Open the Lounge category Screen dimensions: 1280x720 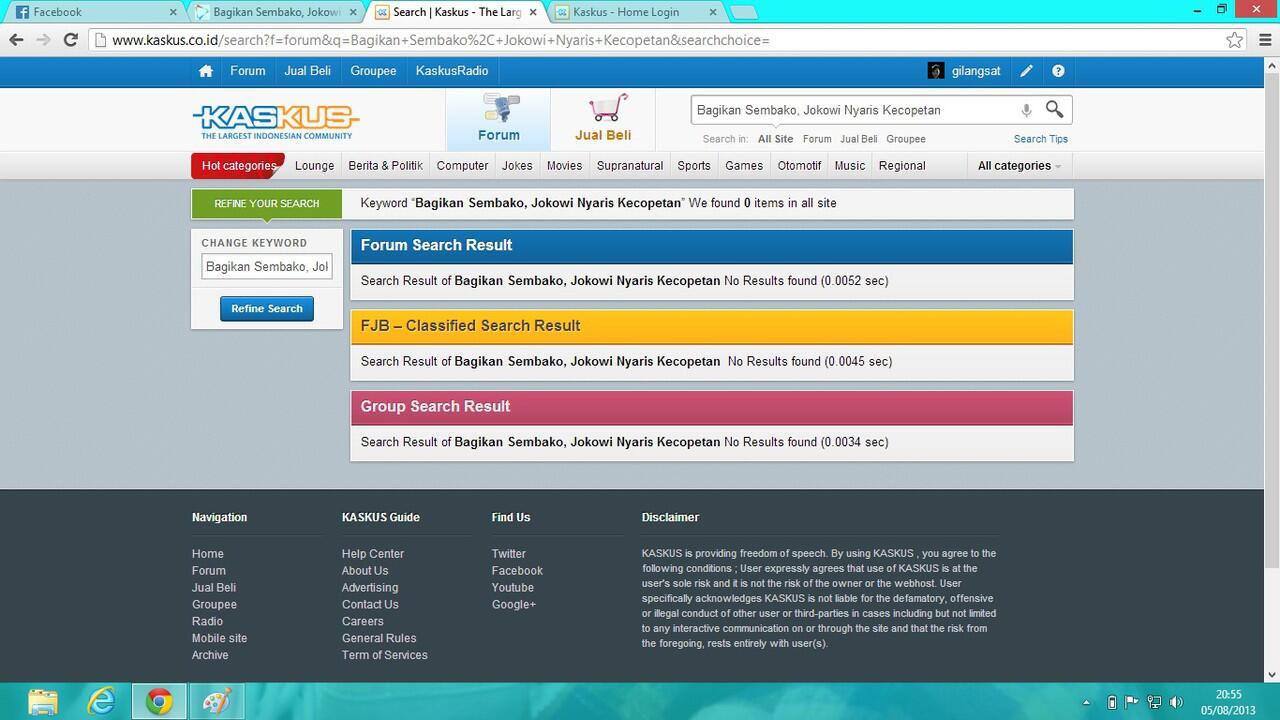point(315,166)
